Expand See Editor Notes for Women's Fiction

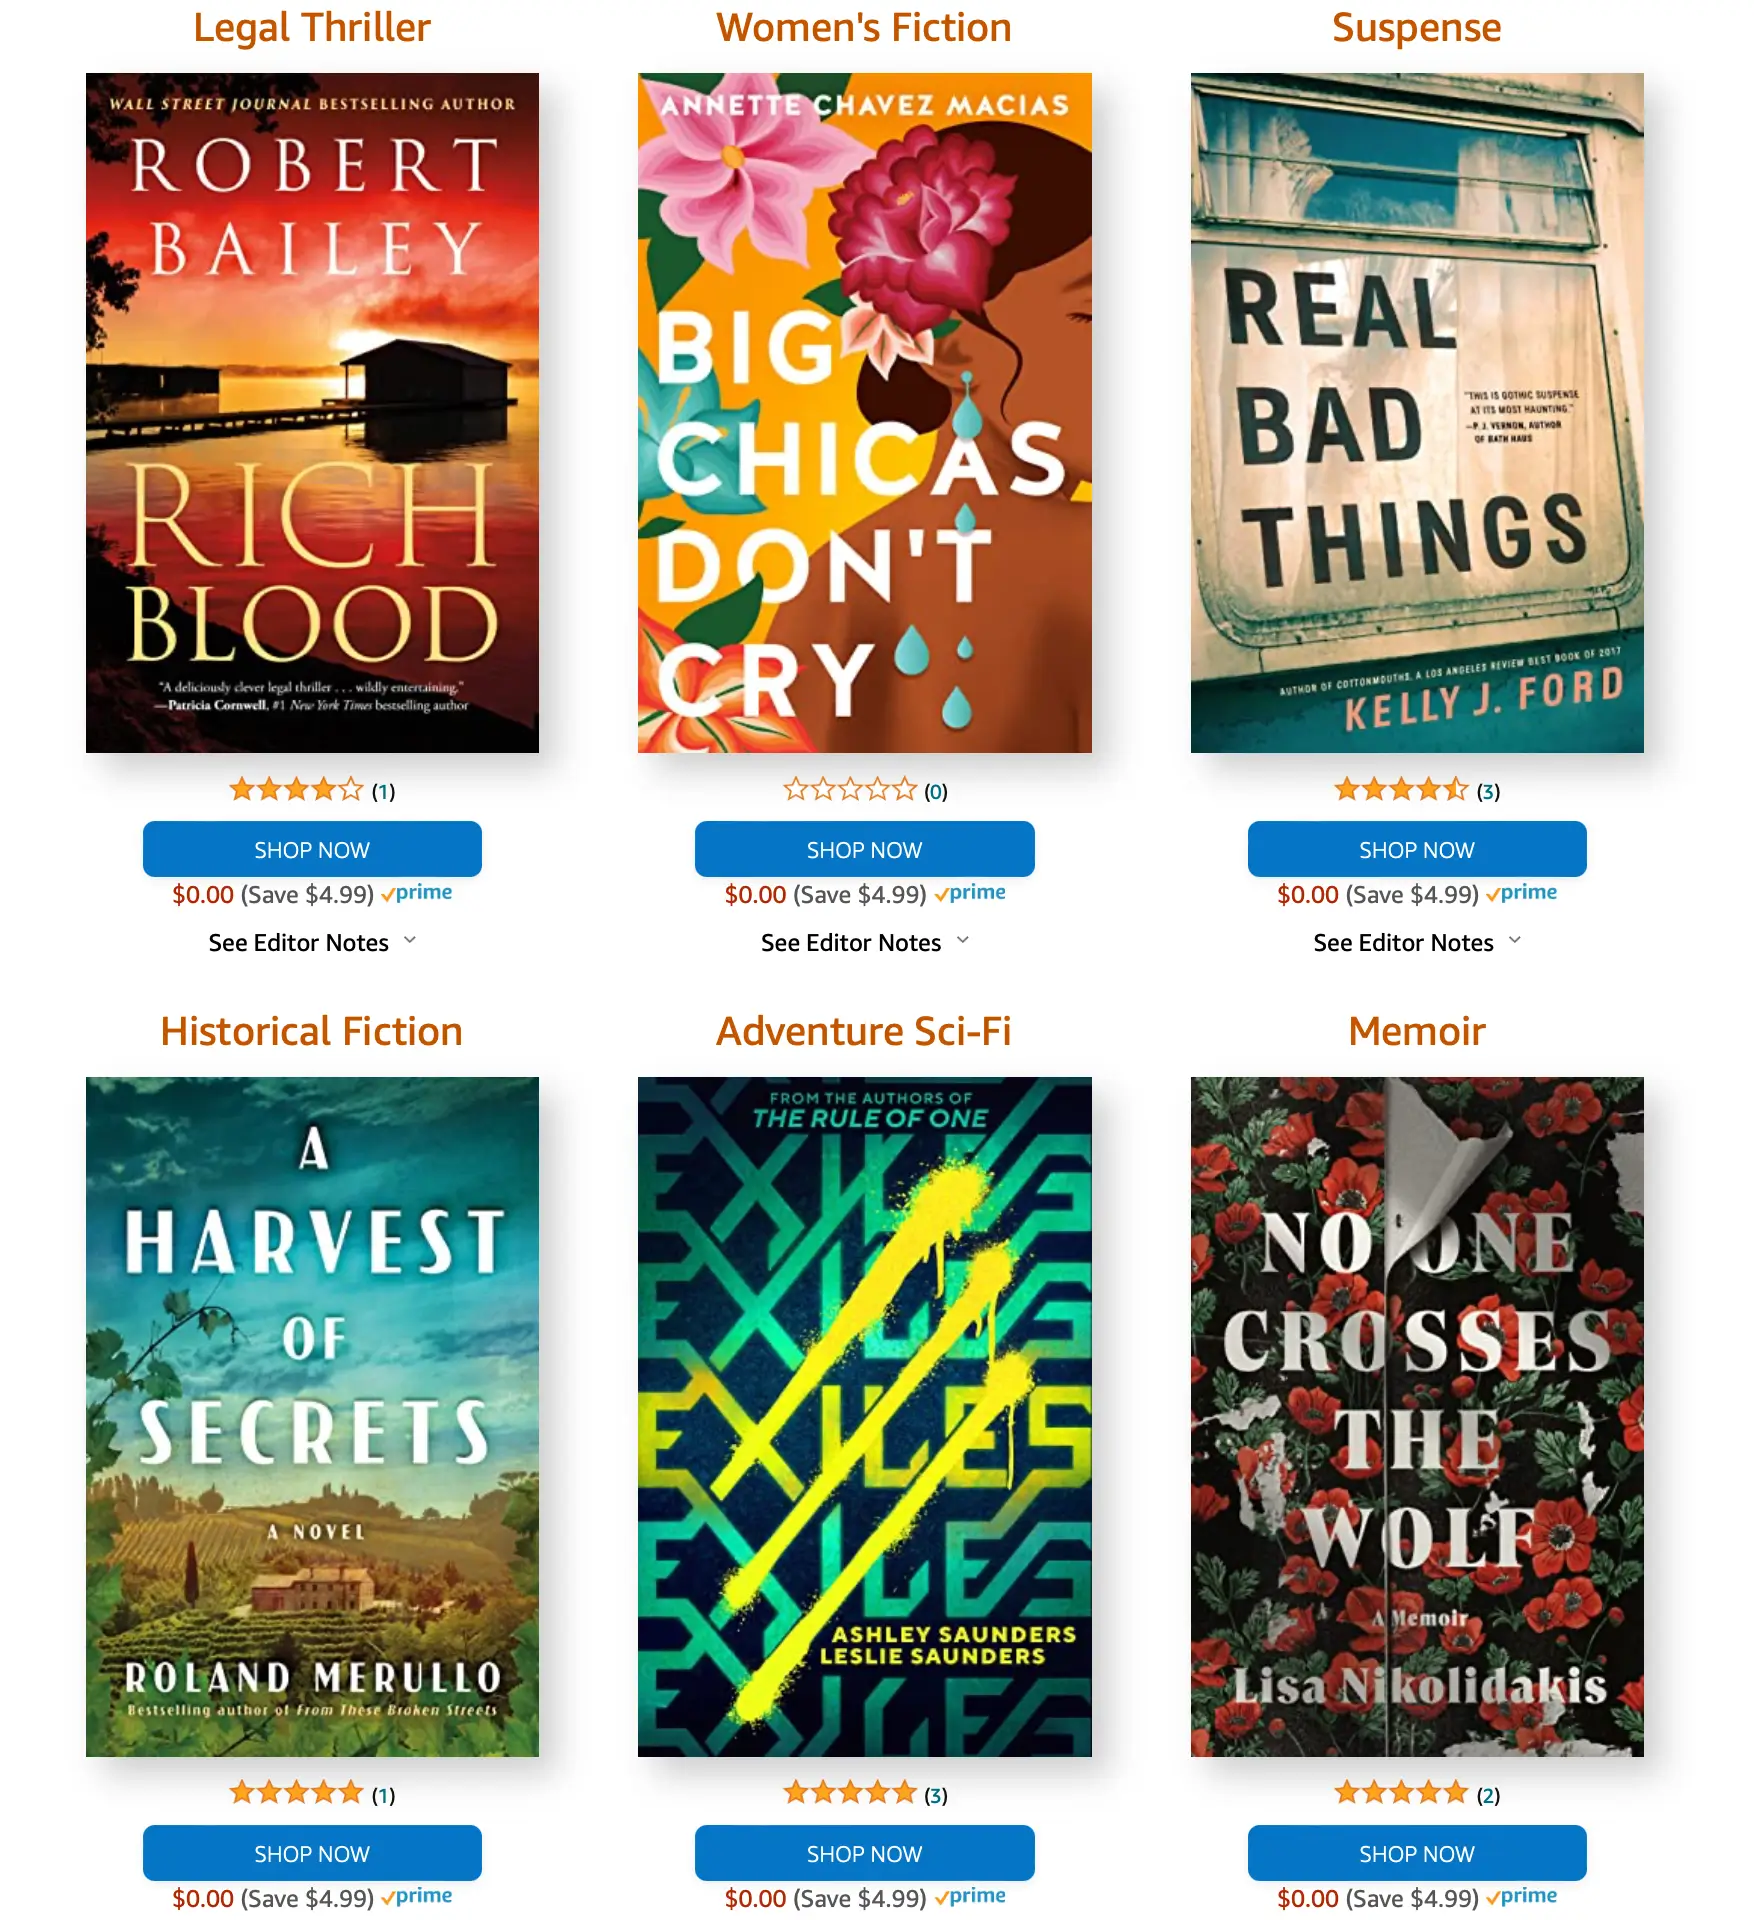click(865, 942)
